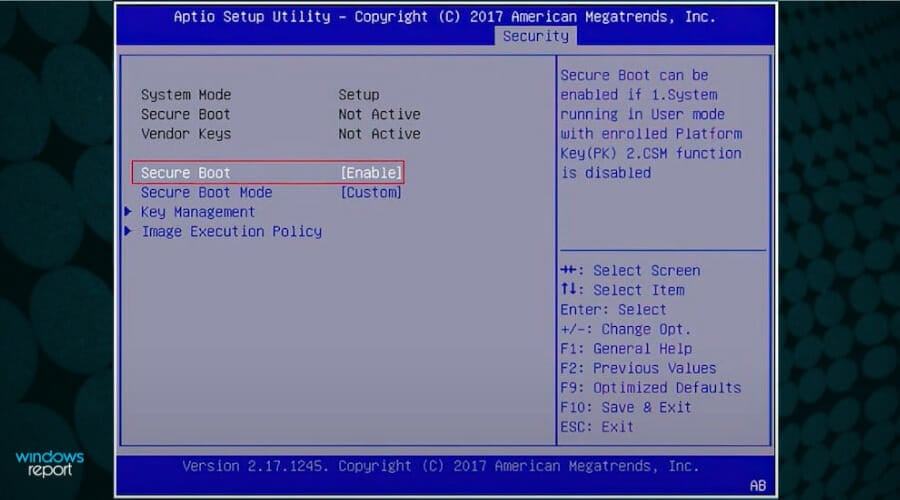The image size is (900, 500).
Task: Click the Not Active value for Secure Boot
Action: coord(379,114)
